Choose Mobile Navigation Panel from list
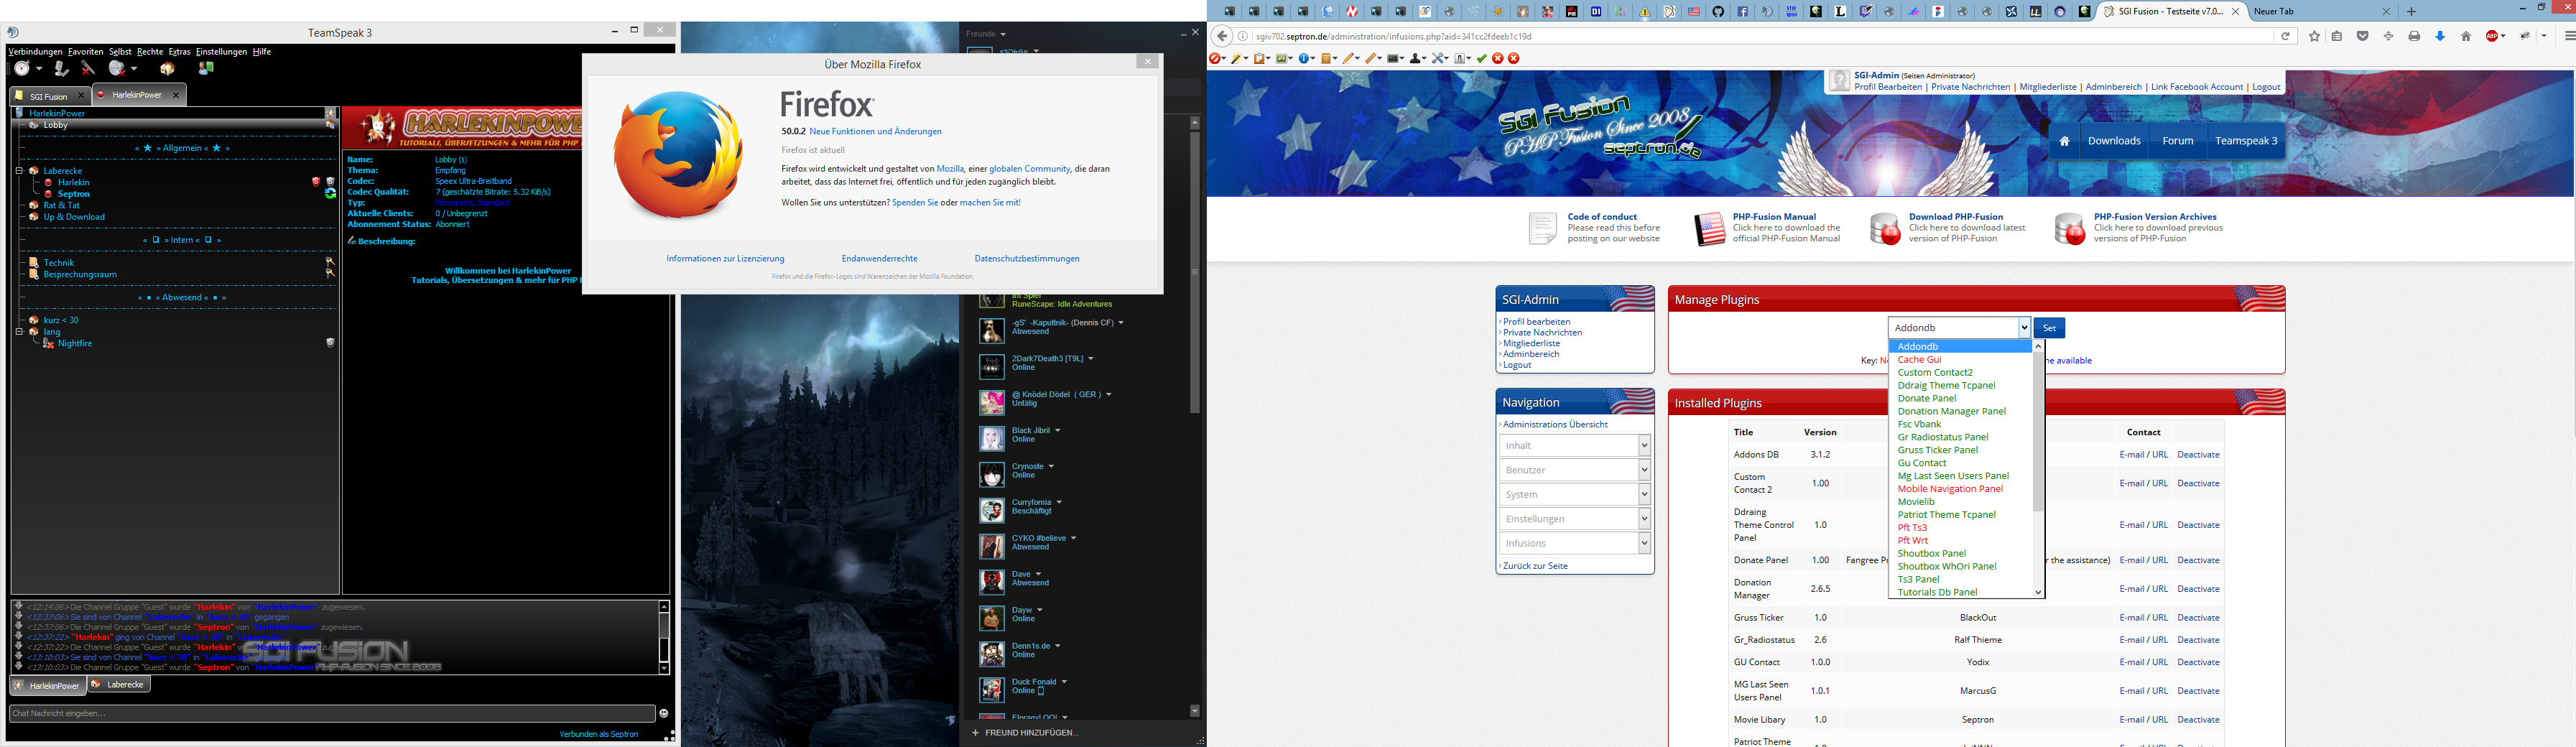The height and width of the screenshot is (747, 2576). click(1950, 489)
